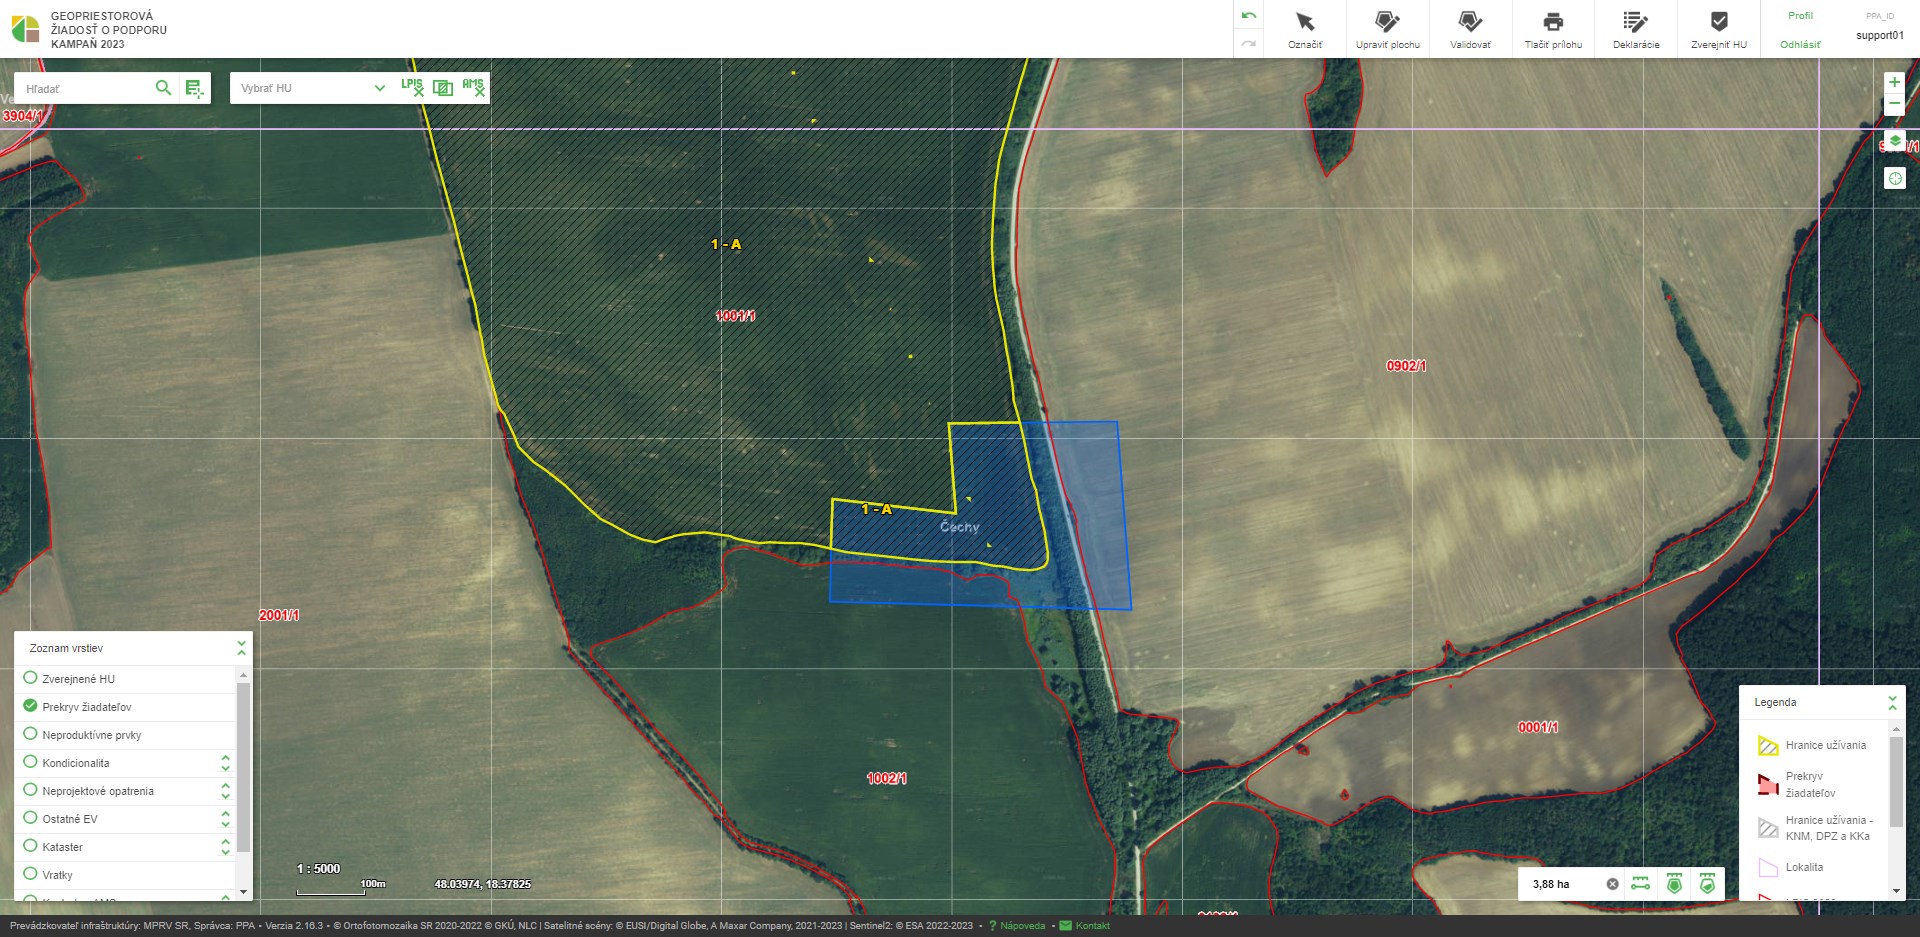Collapse the Legenda panel
Viewport: 1920px width, 937px height.
pyautogui.click(x=1892, y=702)
